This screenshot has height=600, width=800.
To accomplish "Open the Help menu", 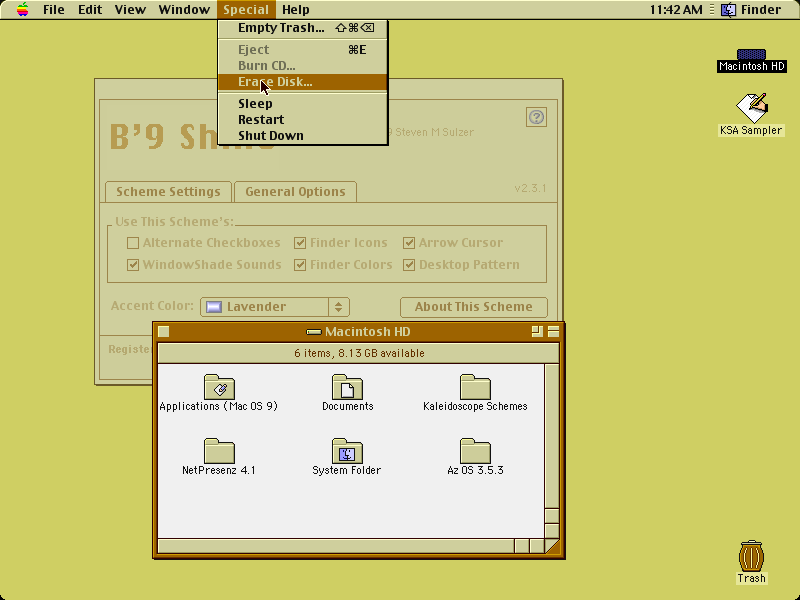I will point(295,10).
